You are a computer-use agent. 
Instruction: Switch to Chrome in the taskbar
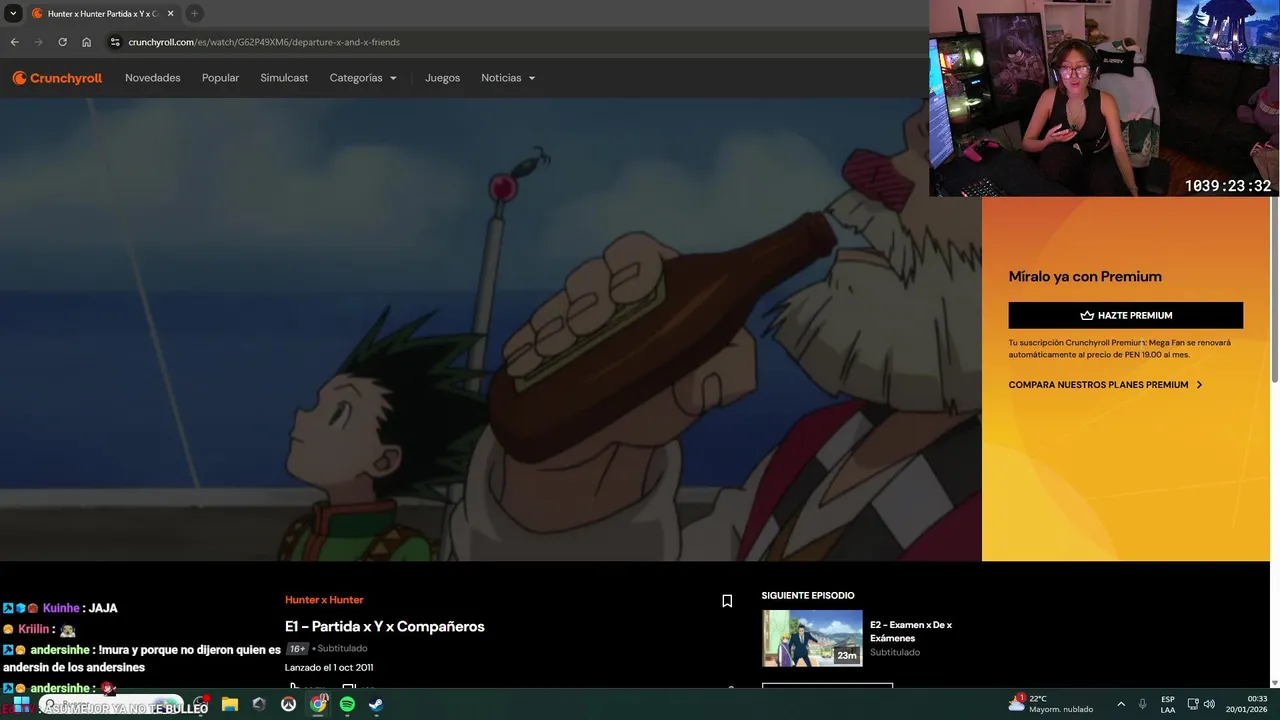318,704
